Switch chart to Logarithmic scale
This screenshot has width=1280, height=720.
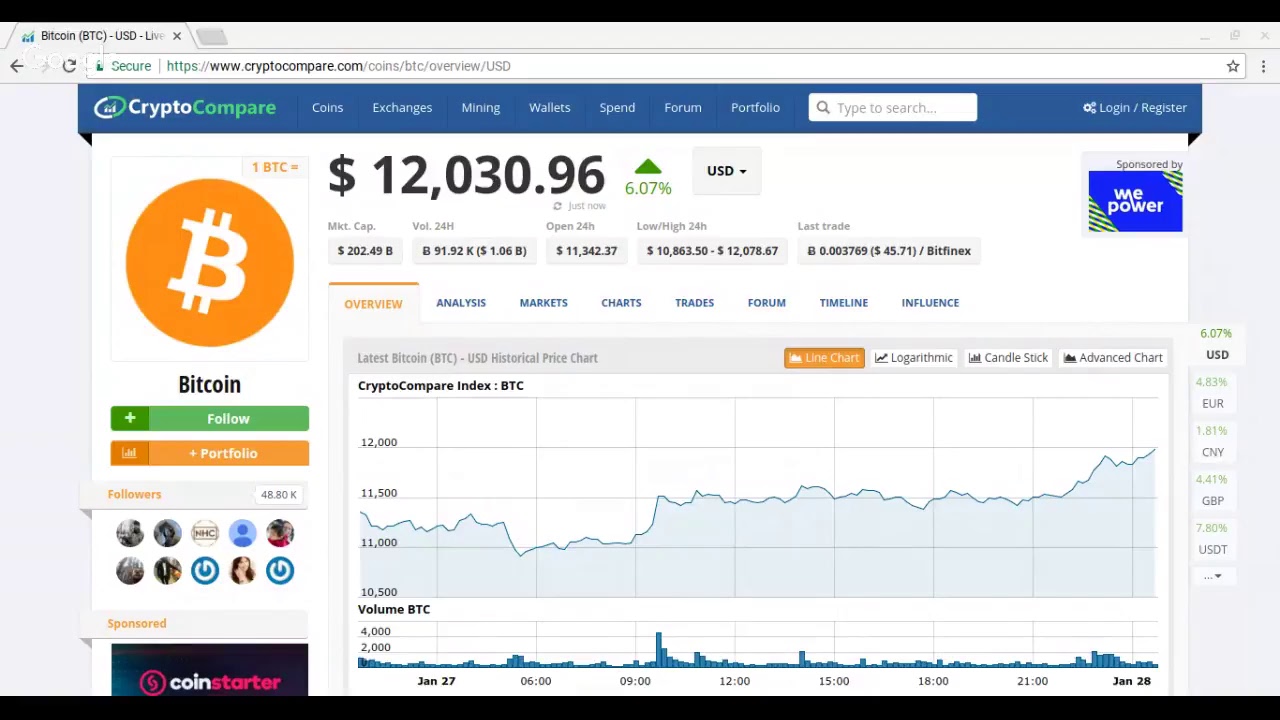[914, 358]
